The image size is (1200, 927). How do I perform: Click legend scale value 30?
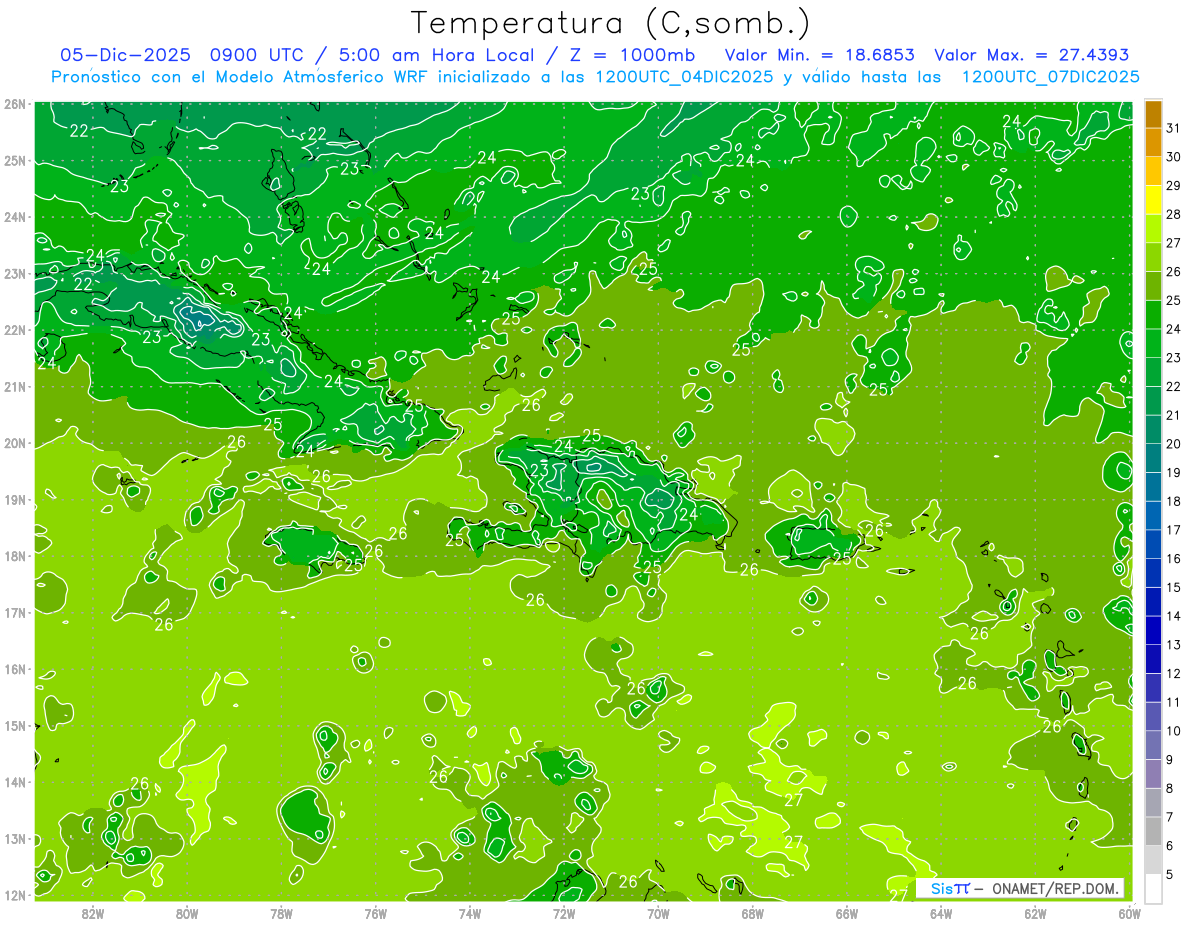1174,156
